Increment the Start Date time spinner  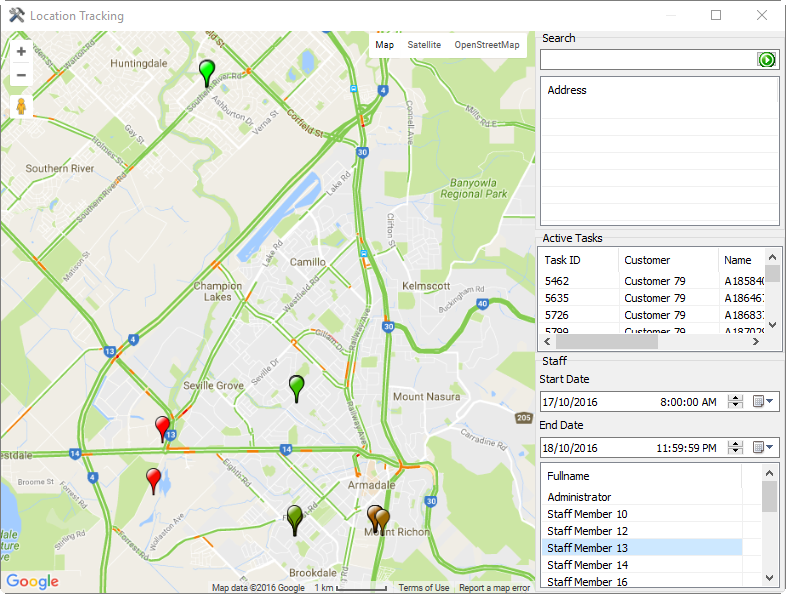pos(736,398)
